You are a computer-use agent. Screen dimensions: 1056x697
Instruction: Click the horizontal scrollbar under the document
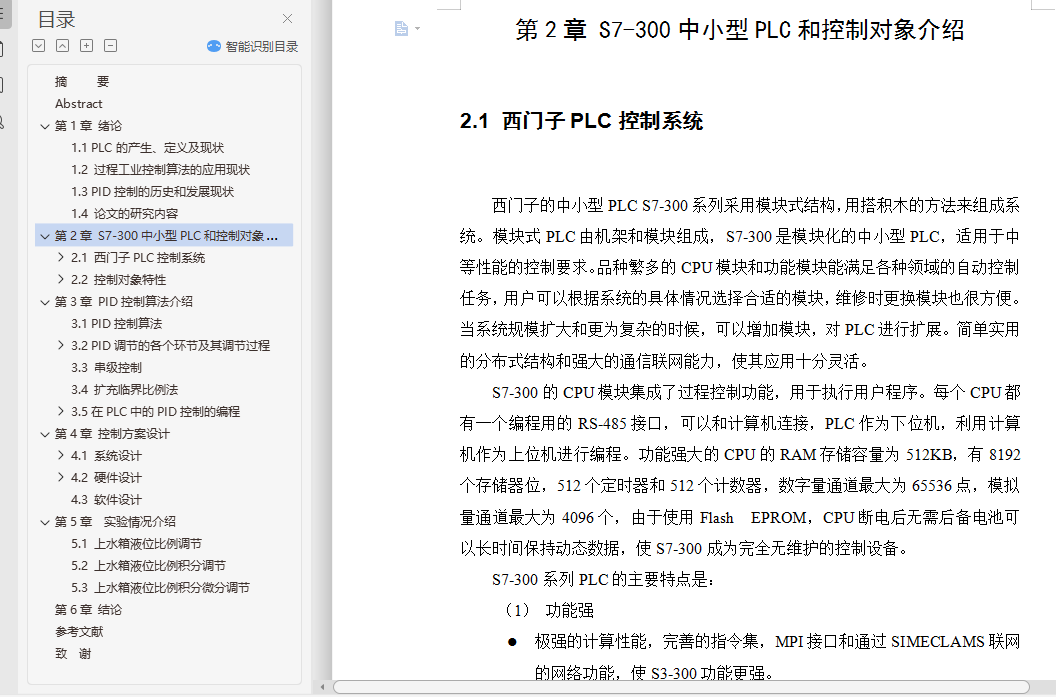(x=681, y=687)
